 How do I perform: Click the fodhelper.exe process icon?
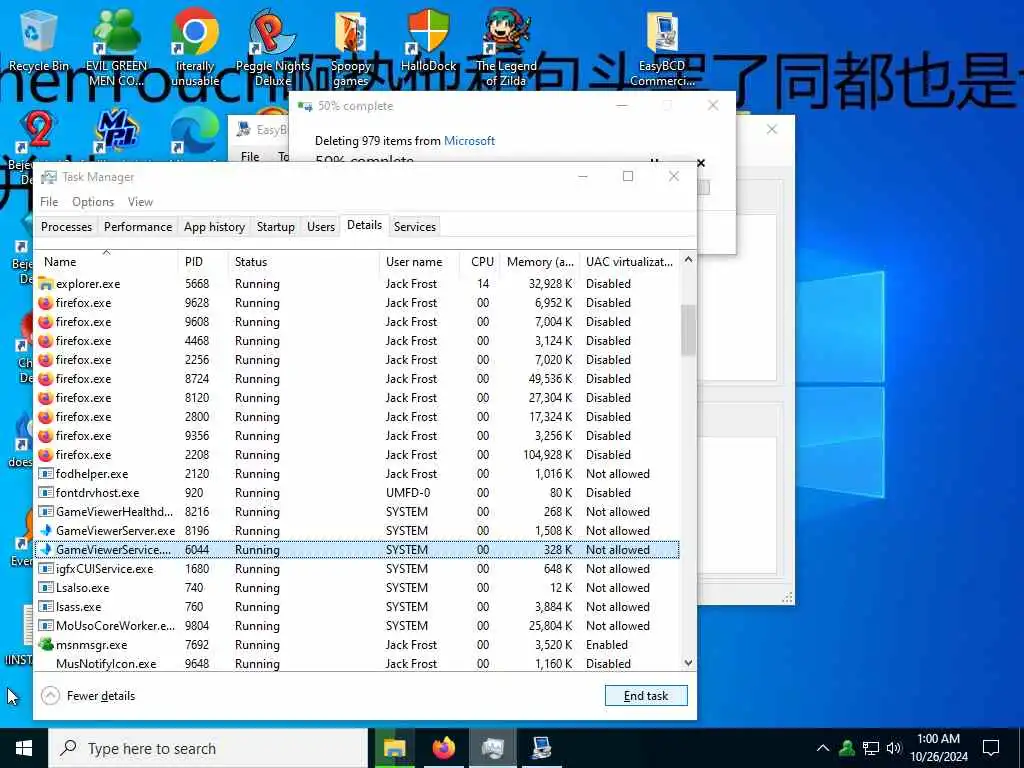pyautogui.click(x=46, y=473)
